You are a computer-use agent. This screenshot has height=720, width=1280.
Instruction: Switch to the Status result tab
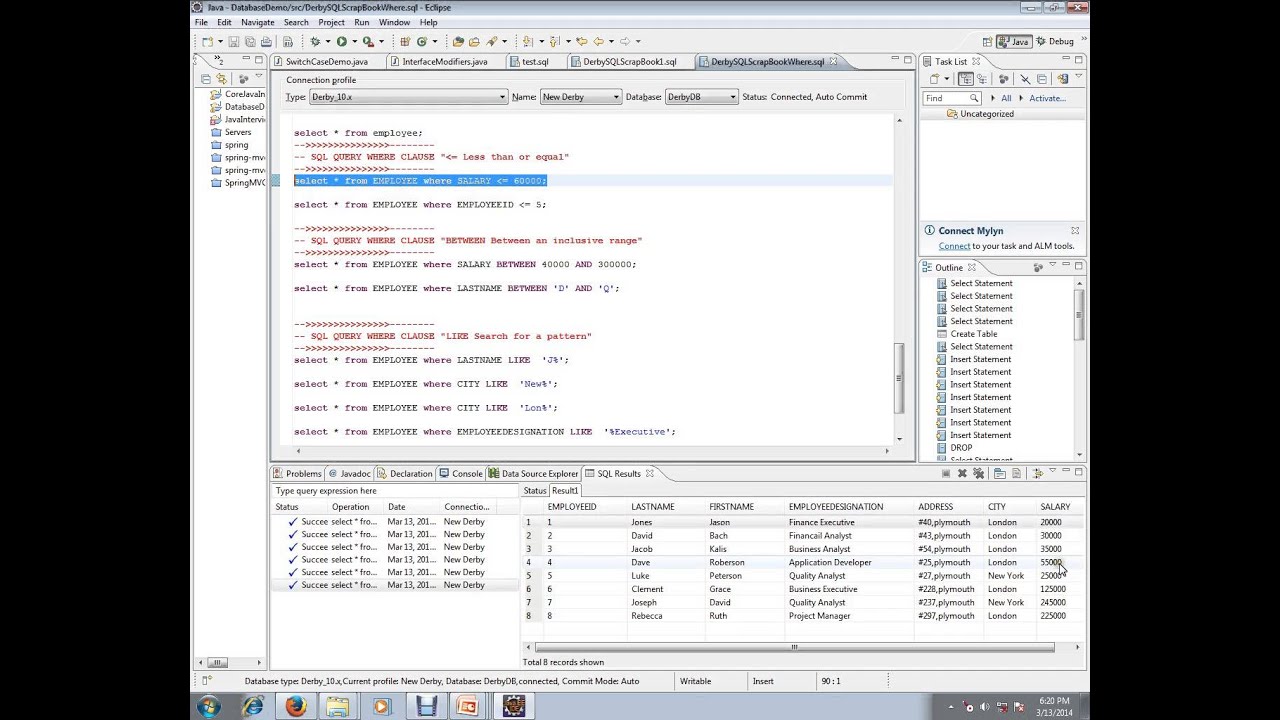pos(535,491)
